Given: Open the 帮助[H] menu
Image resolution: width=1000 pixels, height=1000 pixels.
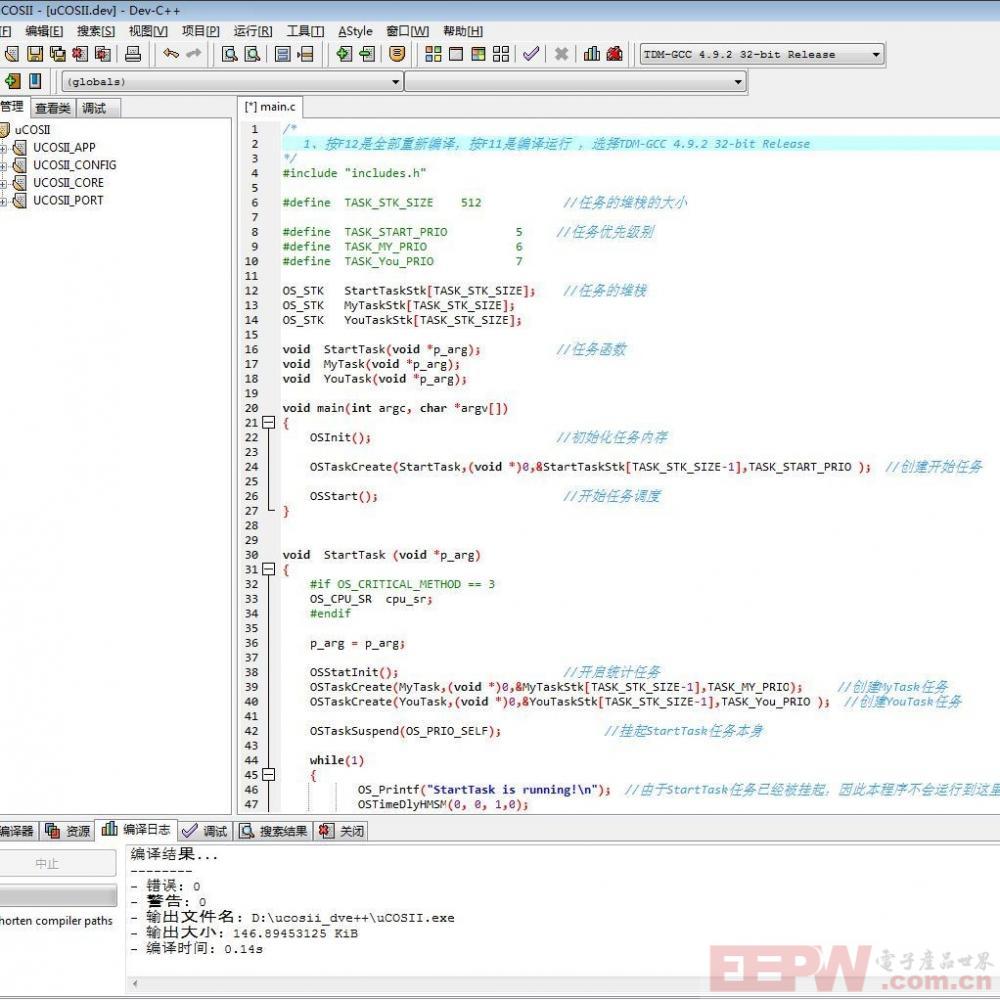Looking at the screenshot, I should pyautogui.click(x=462, y=31).
